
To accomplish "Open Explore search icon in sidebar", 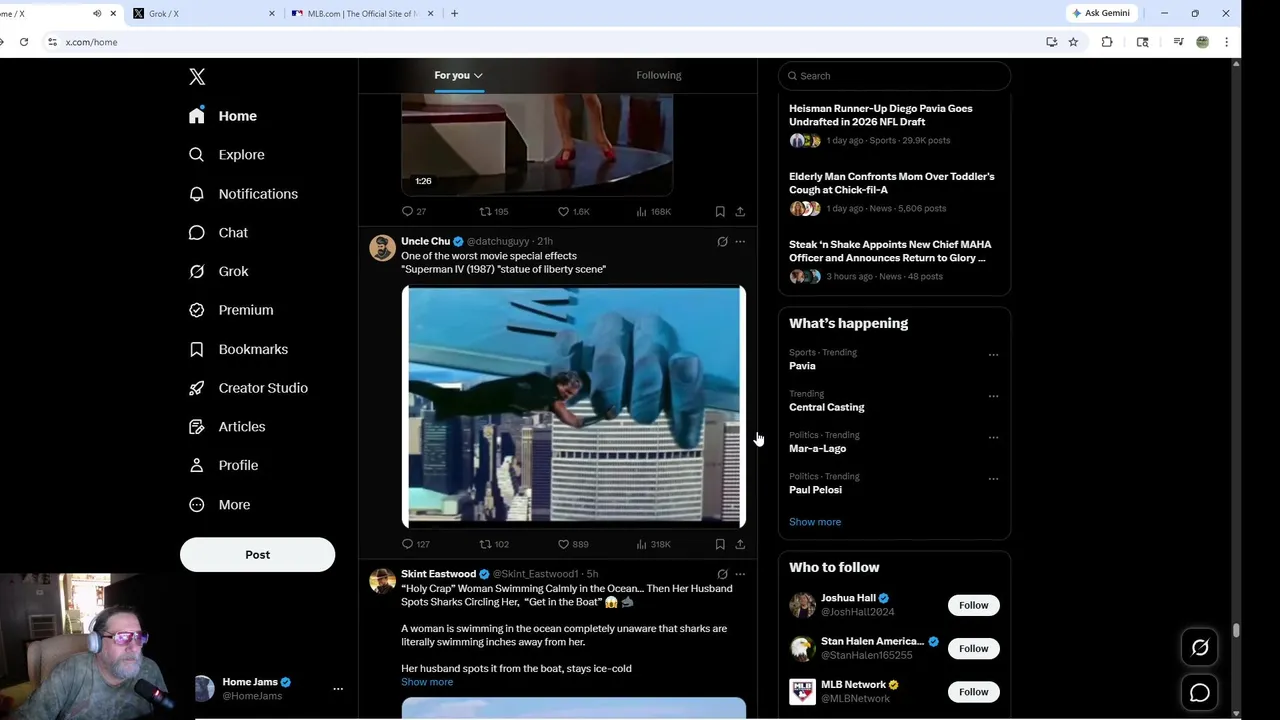I will (197, 155).
